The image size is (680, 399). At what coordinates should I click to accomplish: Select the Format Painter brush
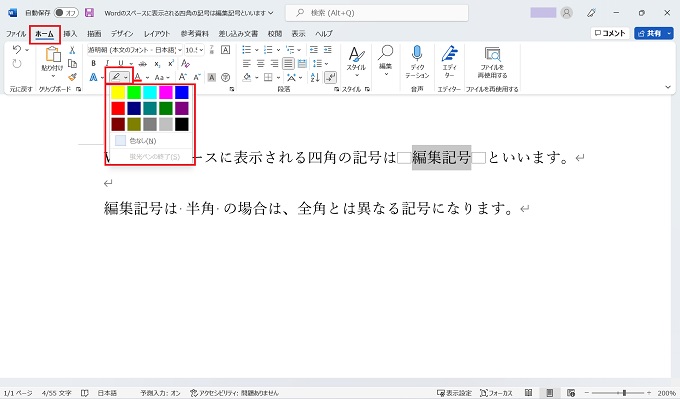(x=72, y=77)
